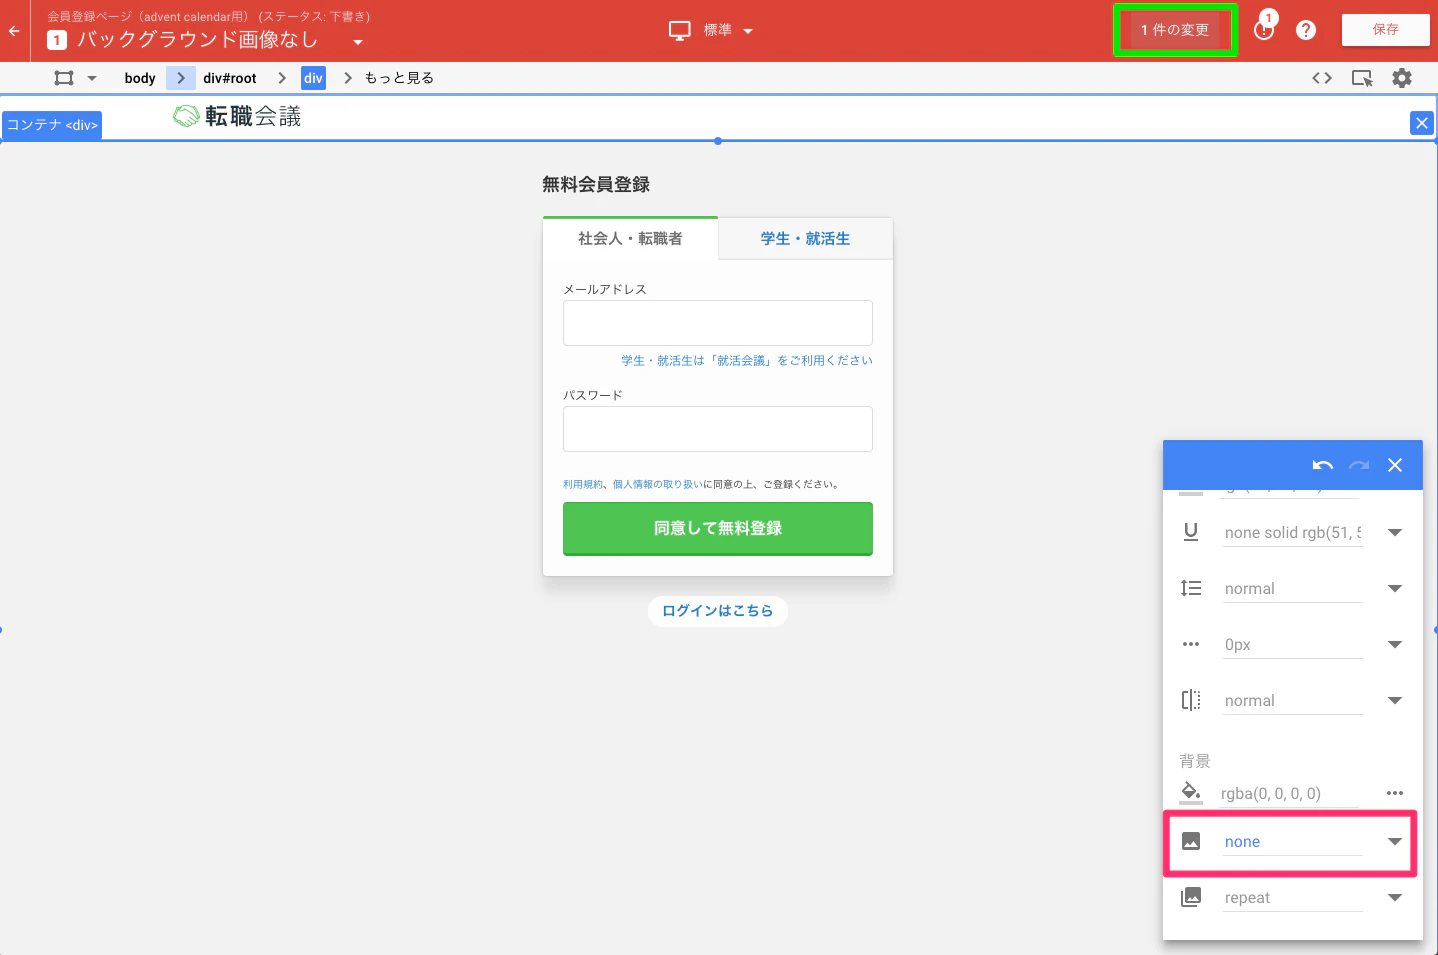Click the パスワード input field
1438x955 pixels.
[x=718, y=429]
